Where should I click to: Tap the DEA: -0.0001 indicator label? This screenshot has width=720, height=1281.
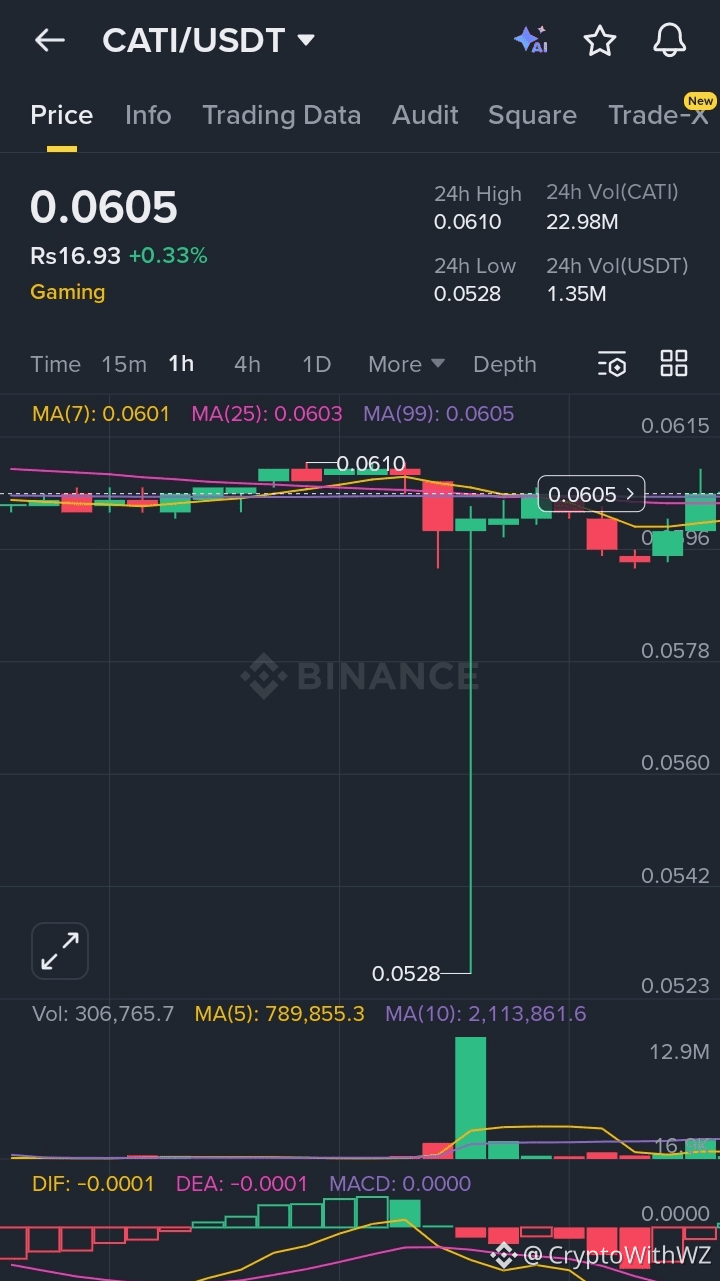[x=242, y=1184]
